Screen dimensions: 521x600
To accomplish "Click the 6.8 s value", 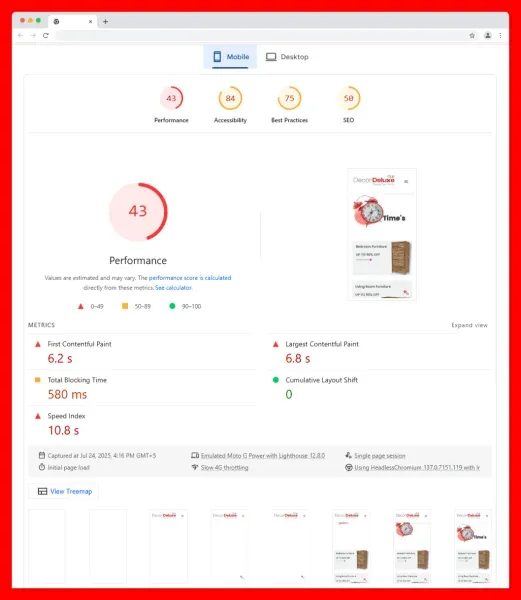I will tap(298, 359).
